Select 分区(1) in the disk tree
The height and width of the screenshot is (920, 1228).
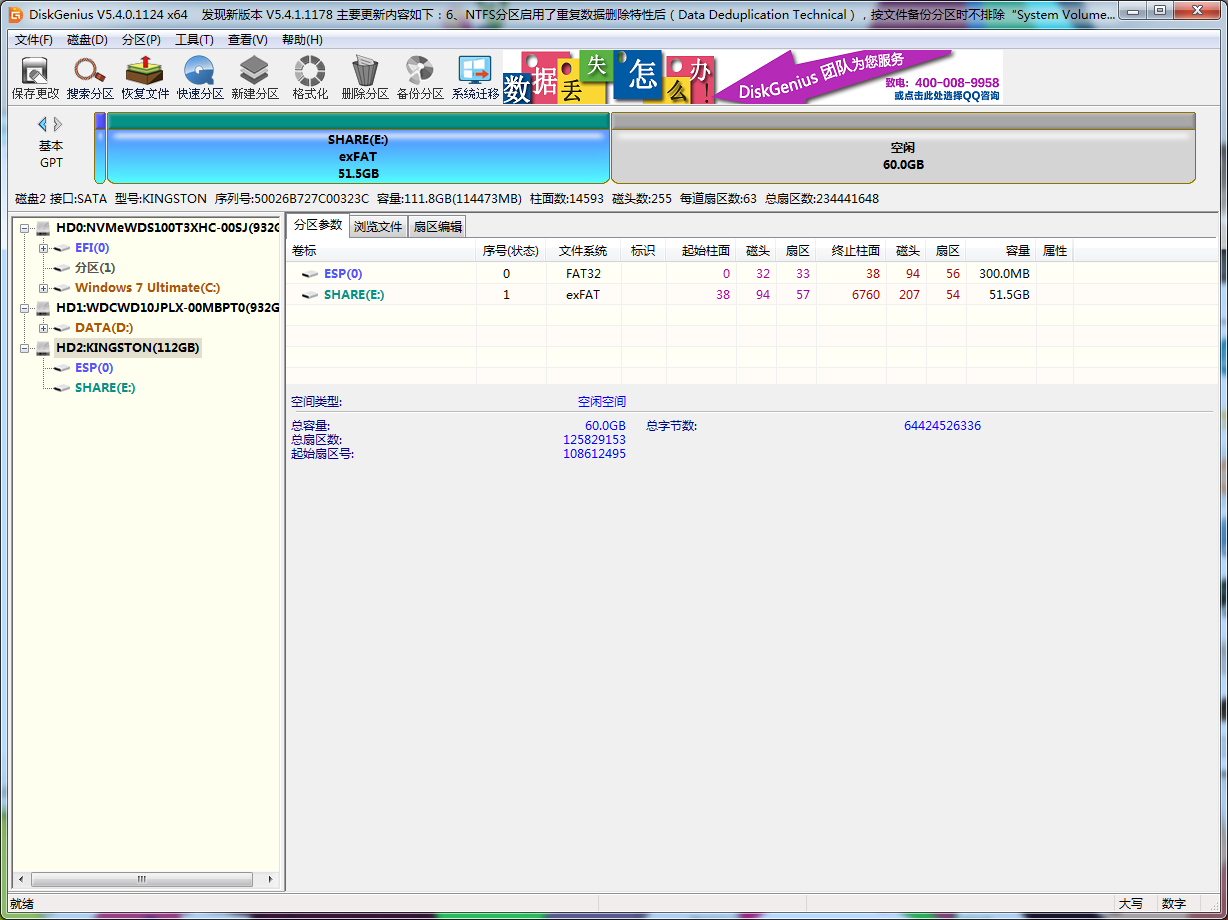[x=95, y=268]
